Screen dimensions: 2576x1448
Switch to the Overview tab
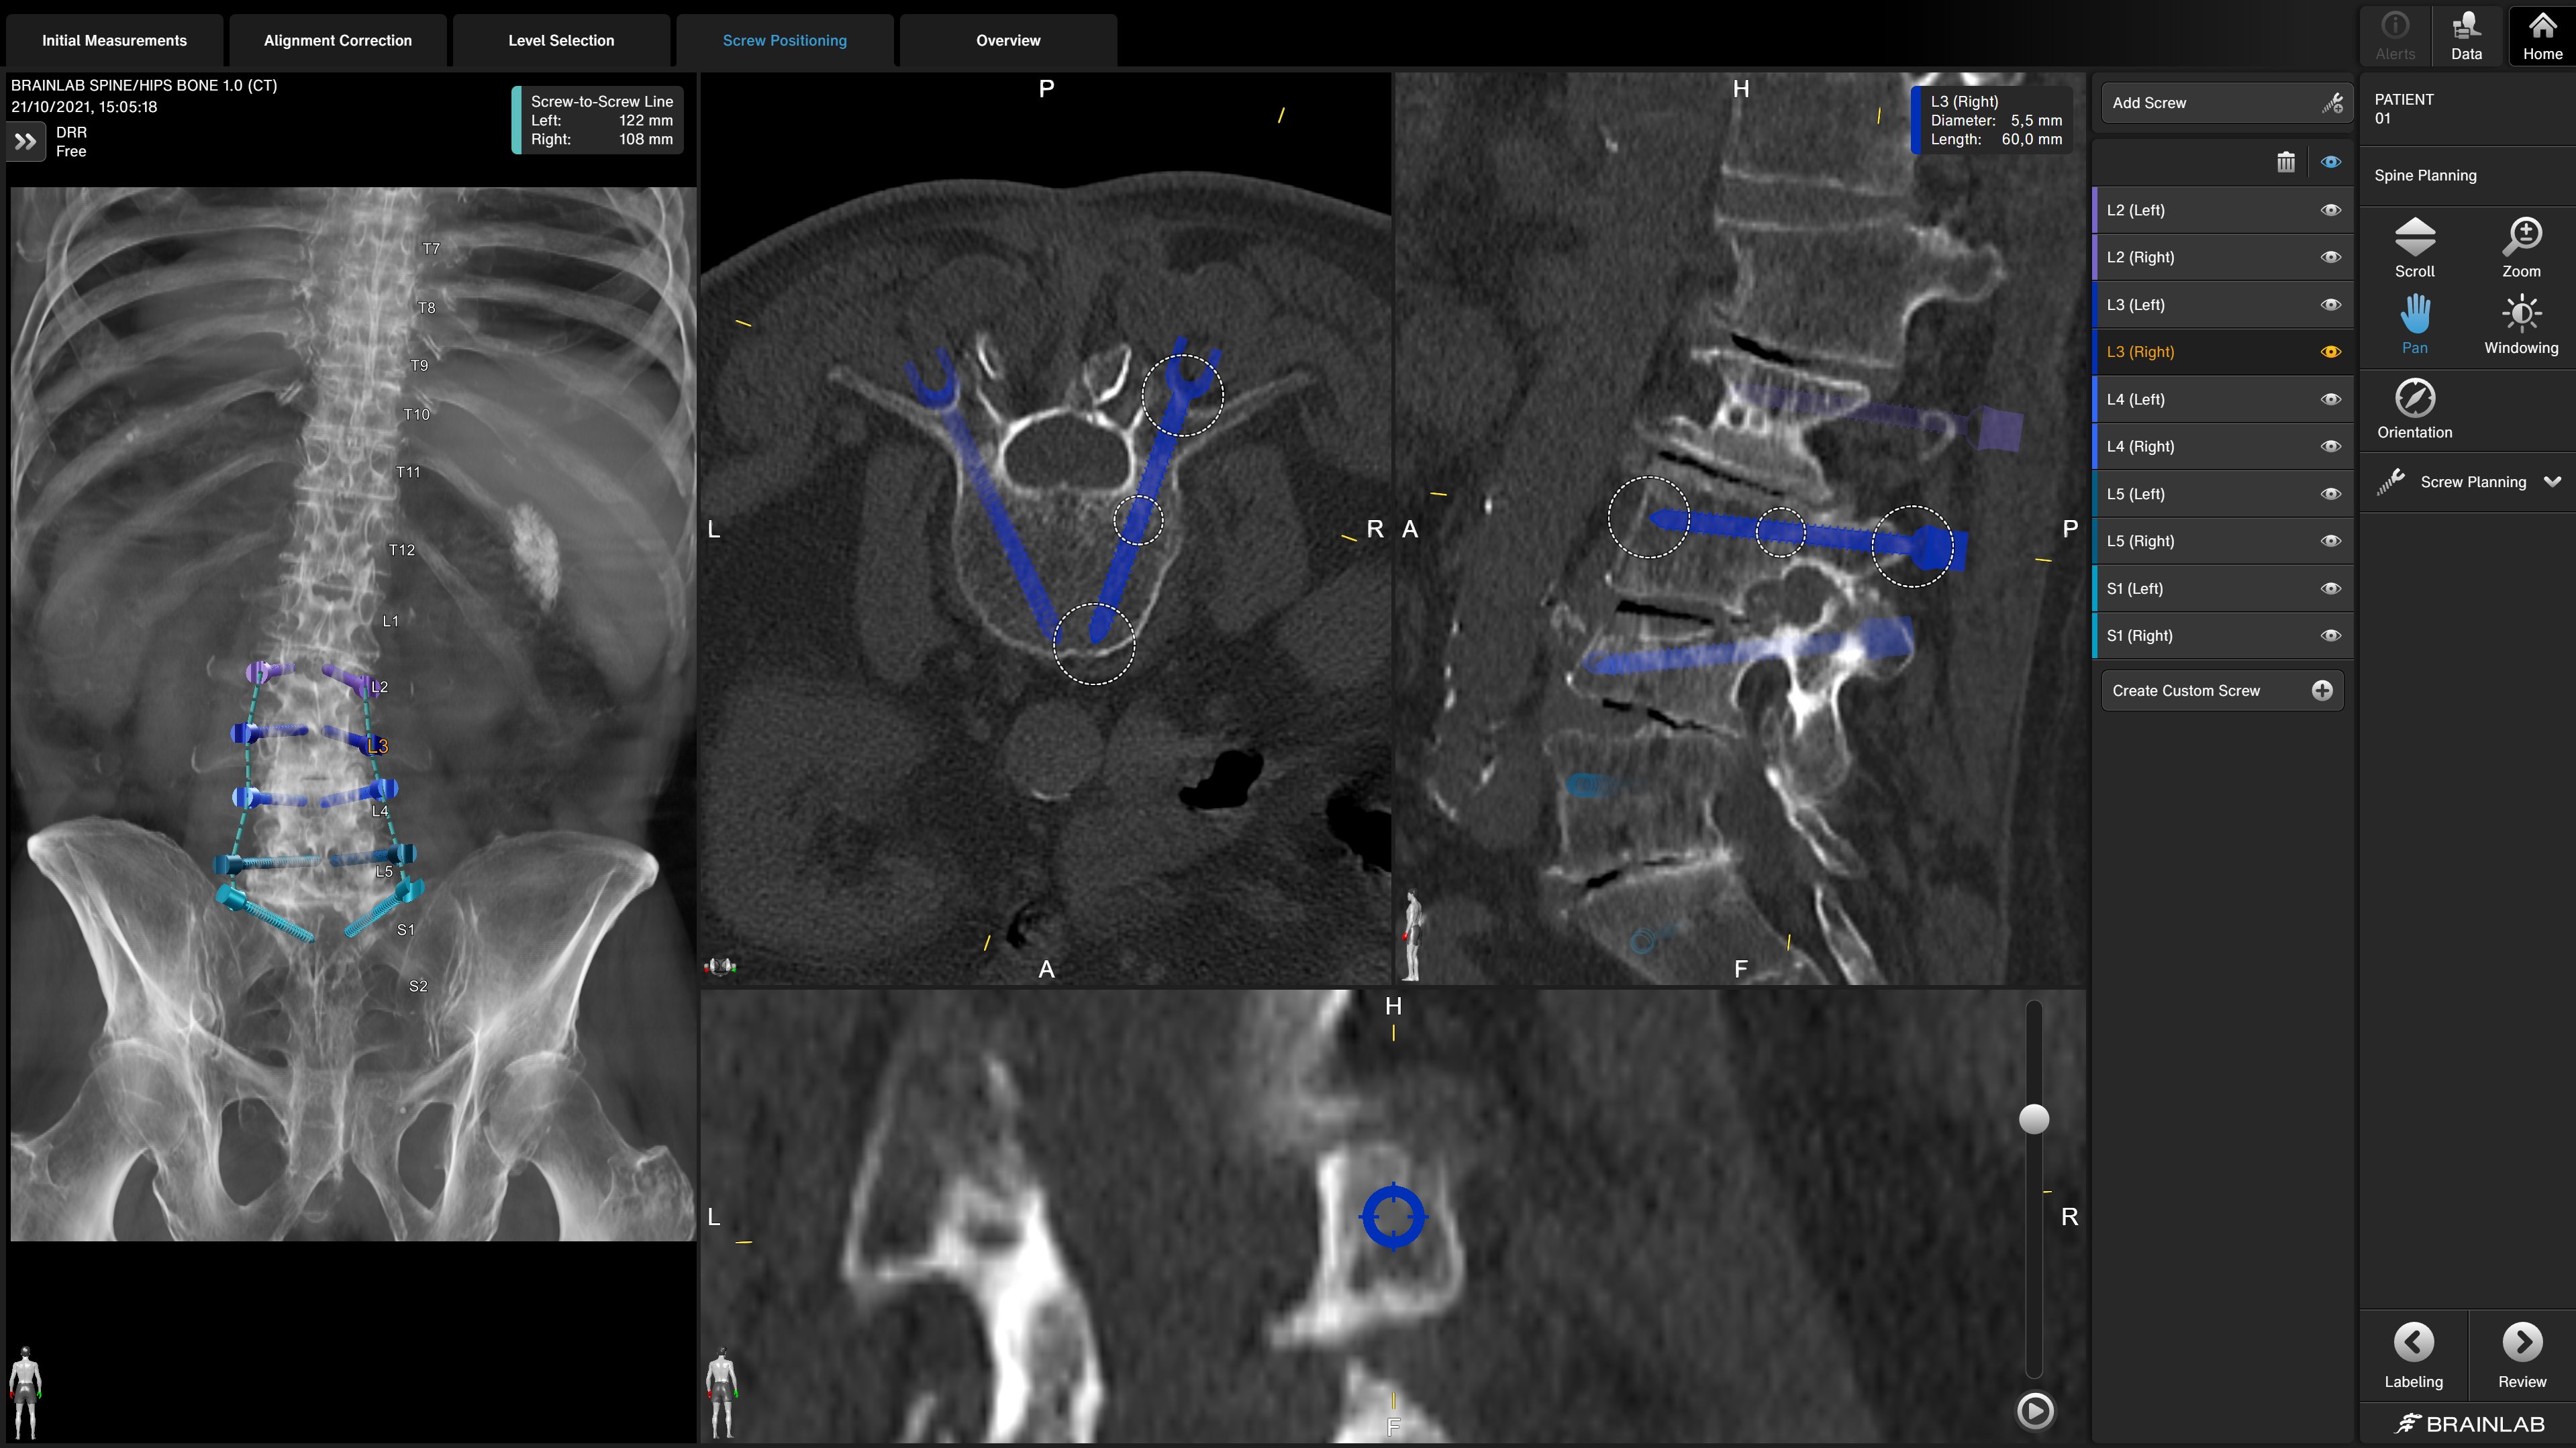(1007, 40)
